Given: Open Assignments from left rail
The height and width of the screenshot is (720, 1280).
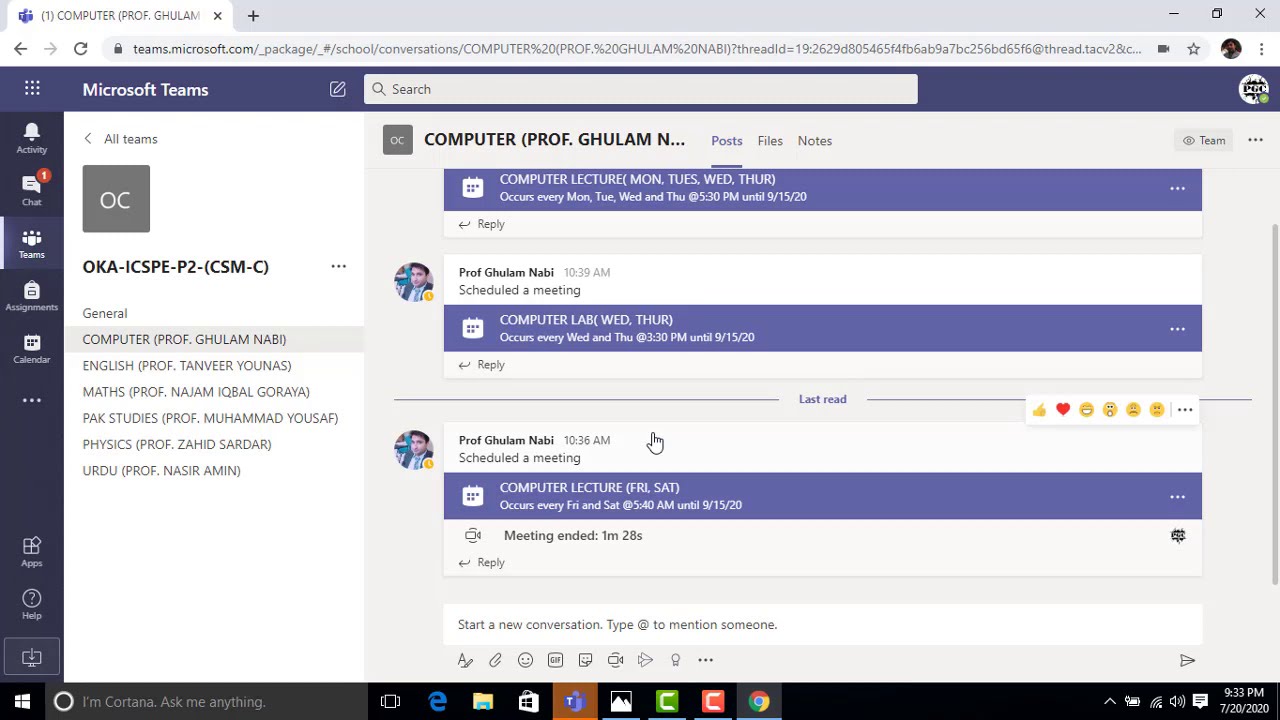Looking at the screenshot, I should [32, 296].
